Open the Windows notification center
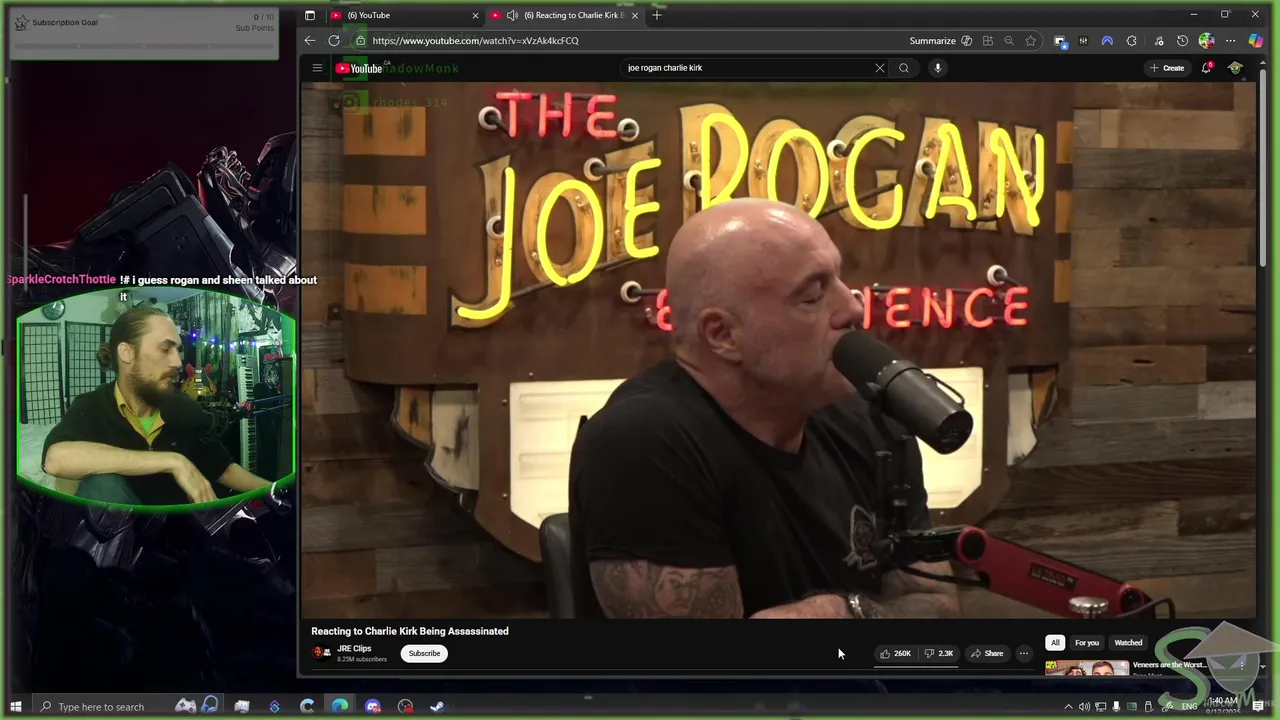 (1258, 707)
